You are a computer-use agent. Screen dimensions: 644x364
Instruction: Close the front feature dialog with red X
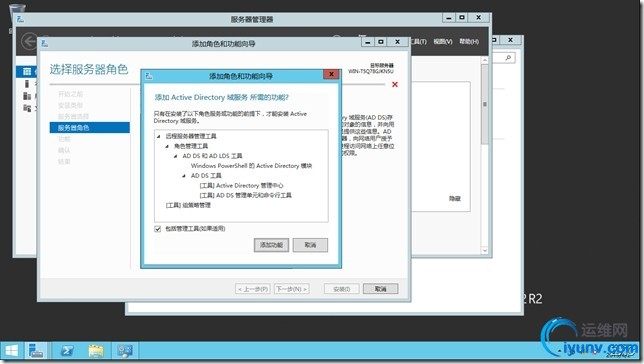[331, 74]
